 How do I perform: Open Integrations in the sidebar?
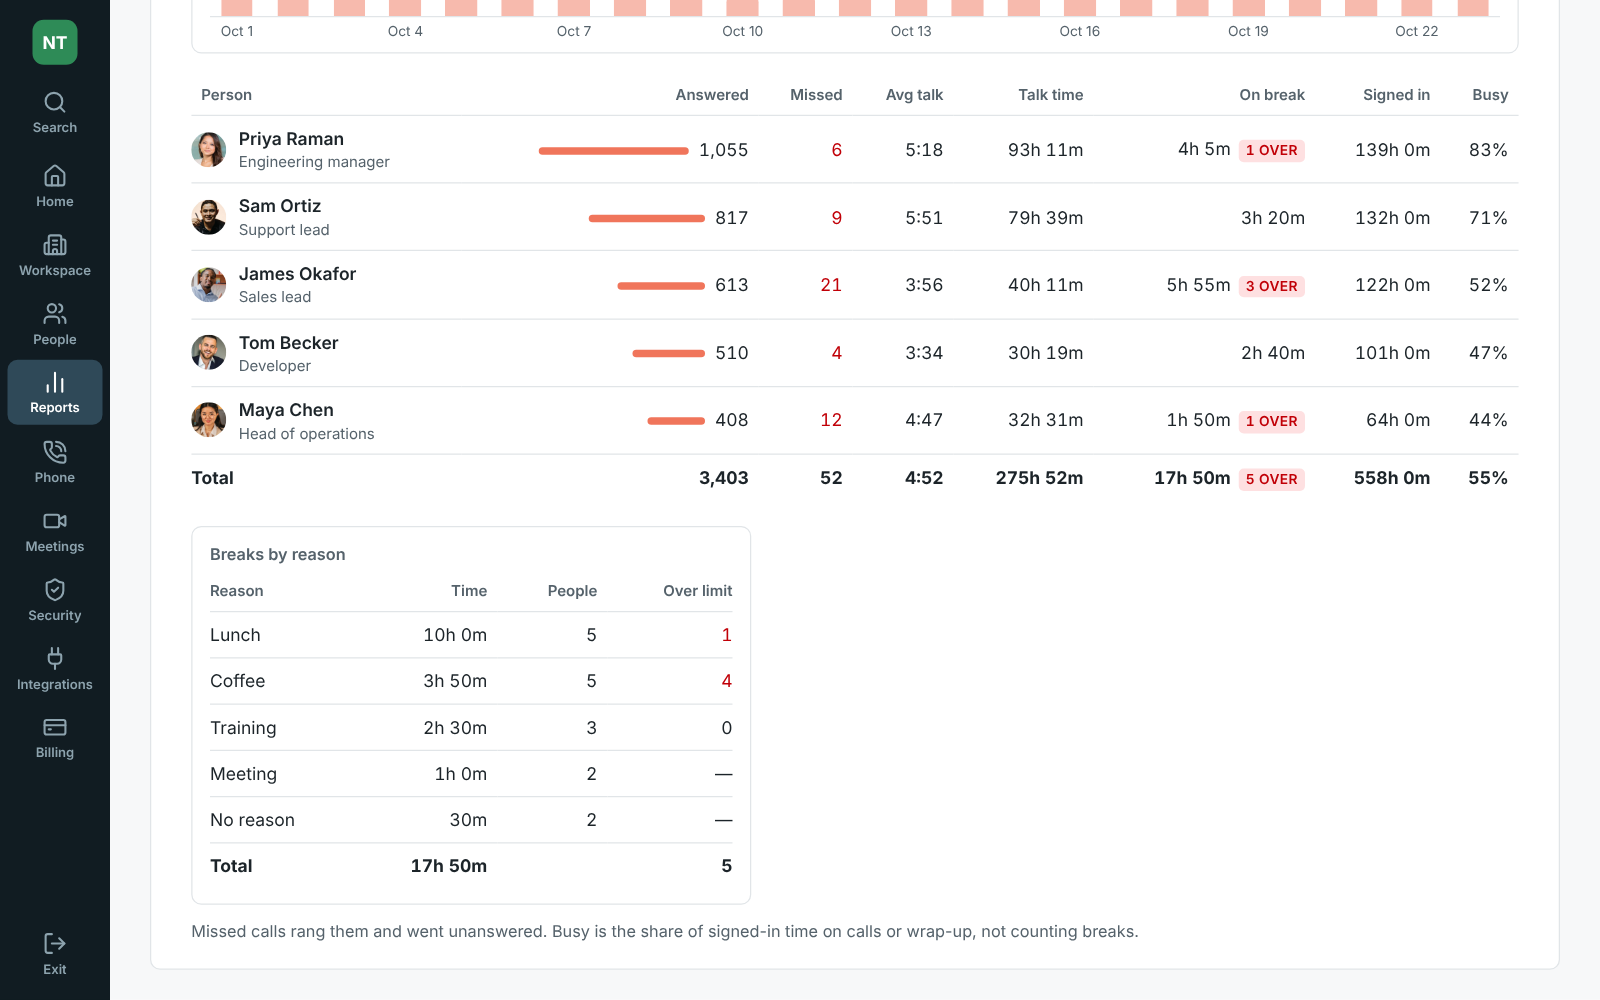click(x=55, y=670)
